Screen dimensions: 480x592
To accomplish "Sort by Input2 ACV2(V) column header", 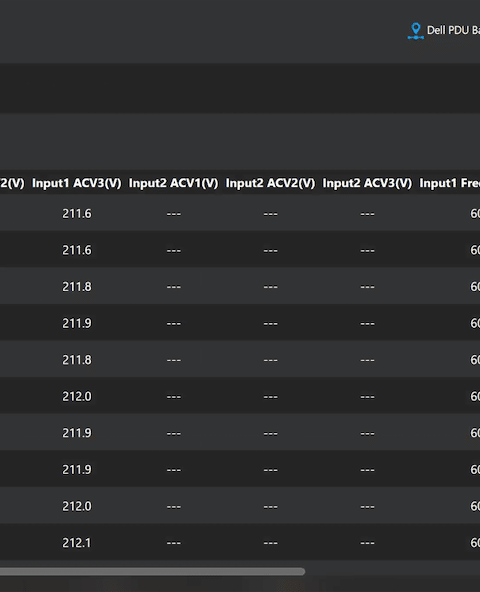I will 270,183.
